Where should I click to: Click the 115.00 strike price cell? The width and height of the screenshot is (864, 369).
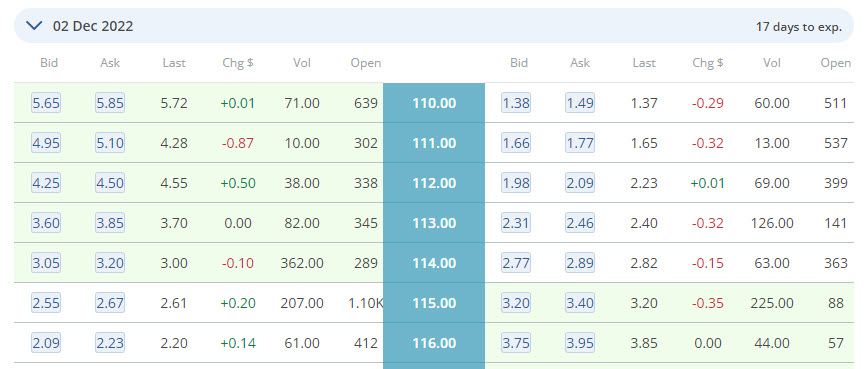(434, 303)
